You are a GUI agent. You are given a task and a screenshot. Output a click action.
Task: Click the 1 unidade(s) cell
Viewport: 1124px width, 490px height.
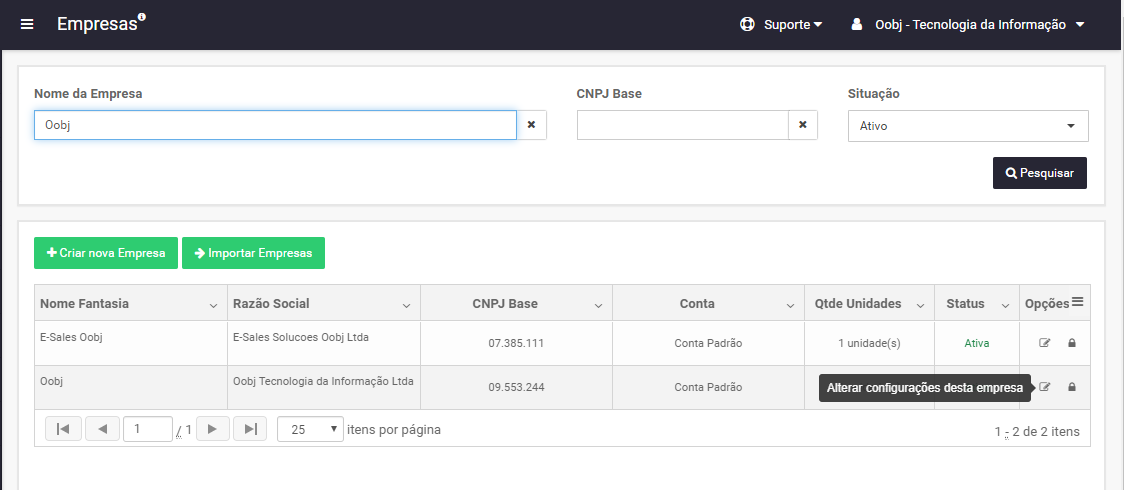point(869,343)
